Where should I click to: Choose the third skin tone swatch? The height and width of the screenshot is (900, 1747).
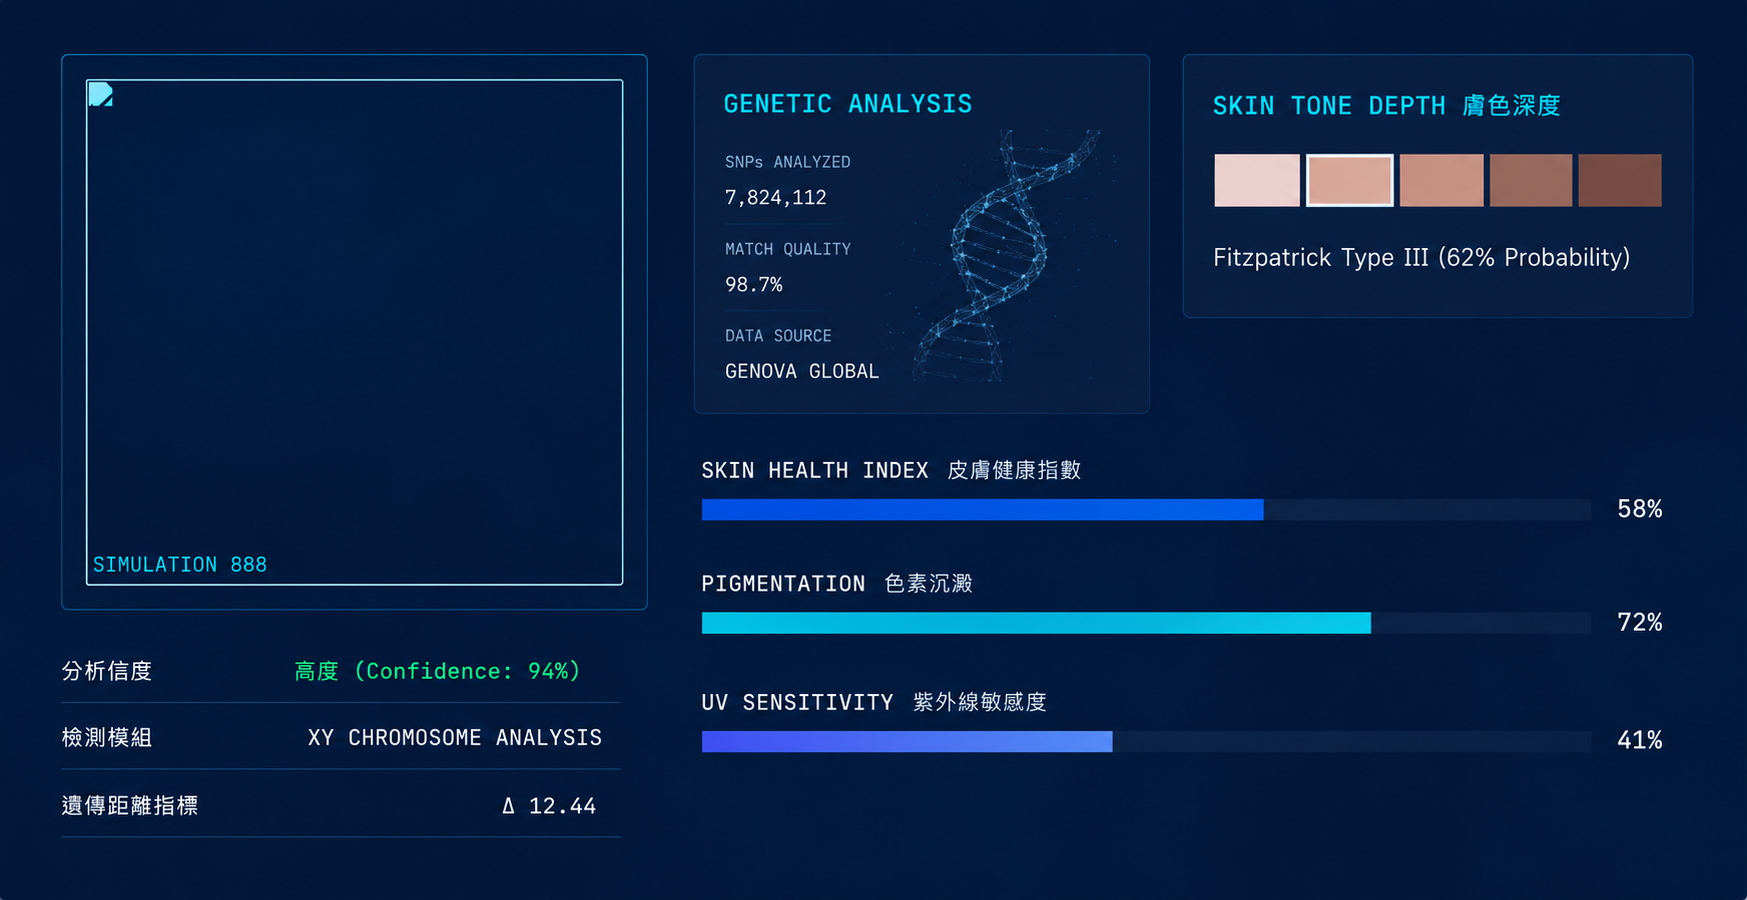[1441, 180]
